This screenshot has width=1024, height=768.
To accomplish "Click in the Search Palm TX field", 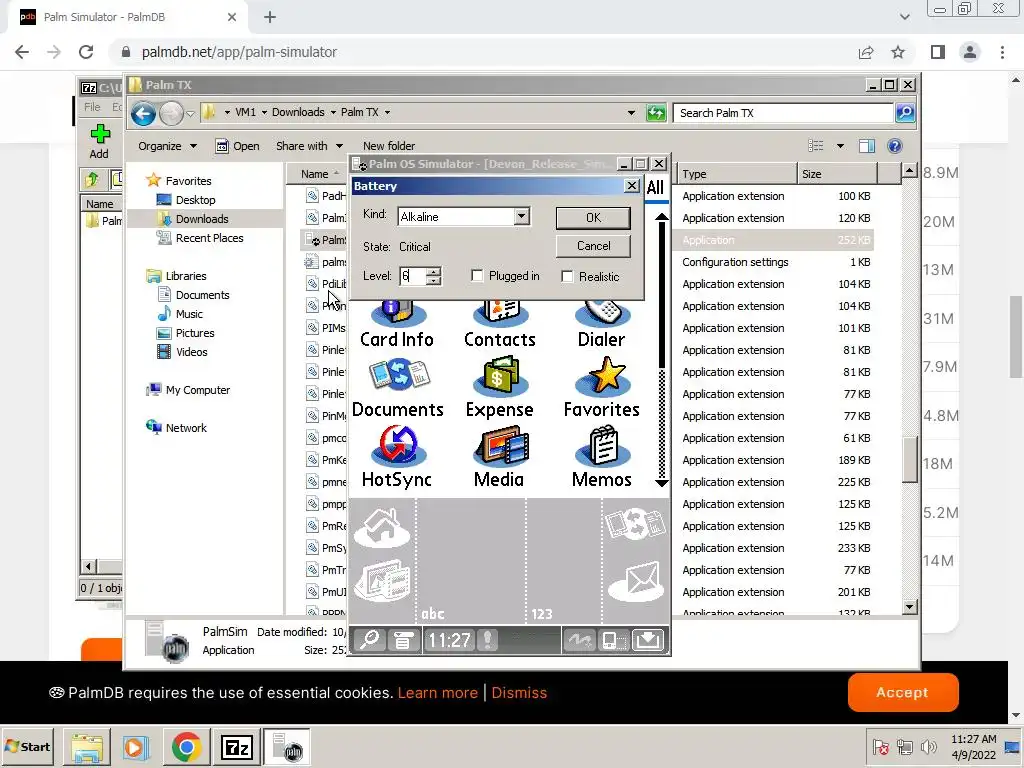I will [x=784, y=113].
